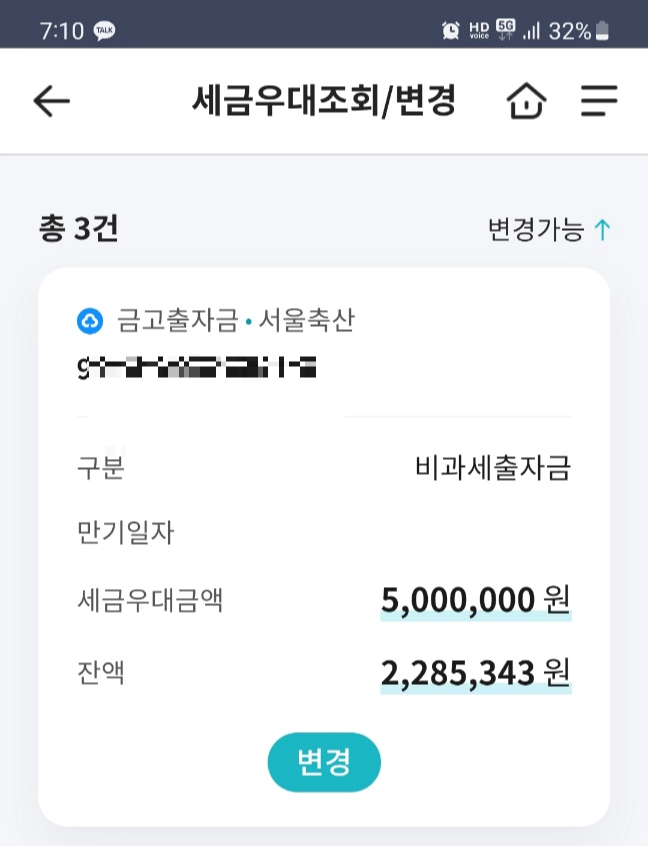Tap the back arrow to go back
This screenshot has height=846, width=648.
tap(48, 100)
